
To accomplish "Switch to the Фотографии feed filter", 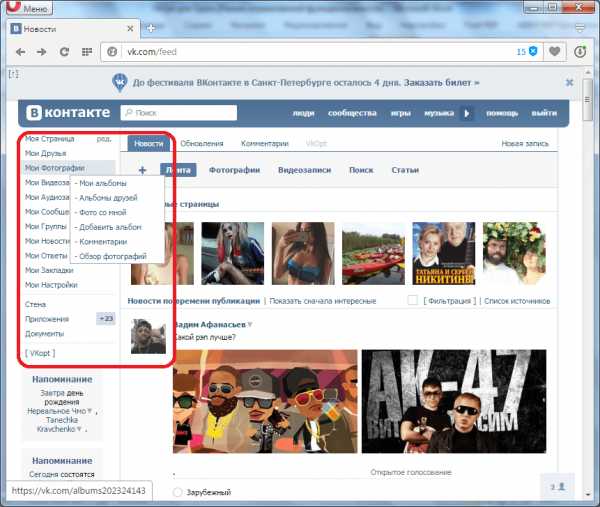I will [x=234, y=170].
